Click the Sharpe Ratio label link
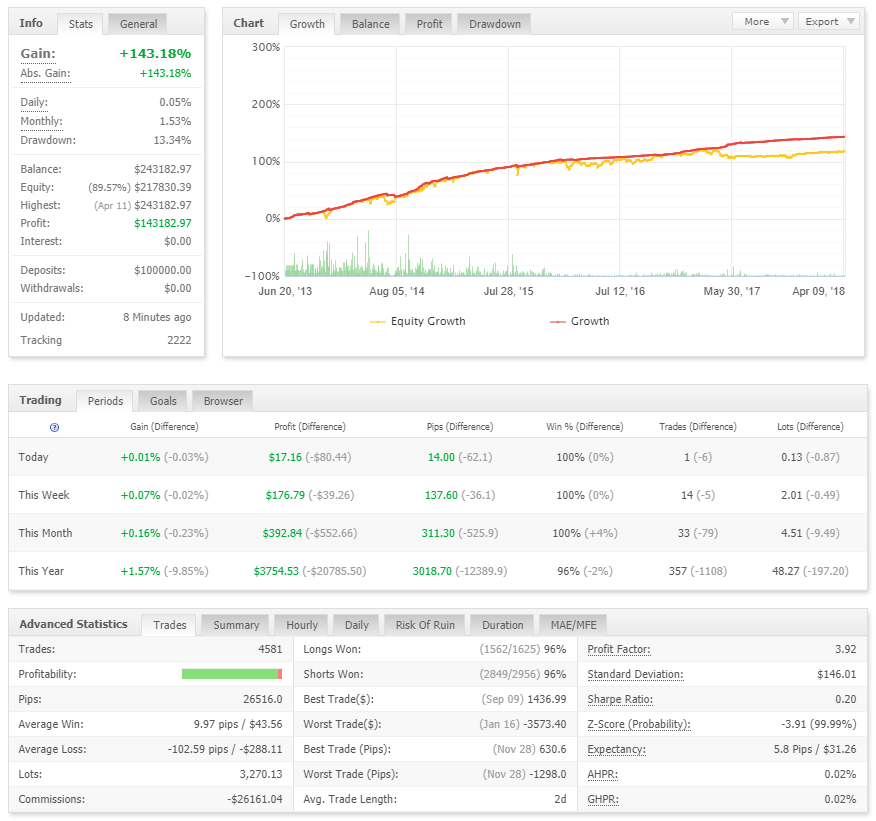This screenshot has width=876, height=821. (620, 699)
